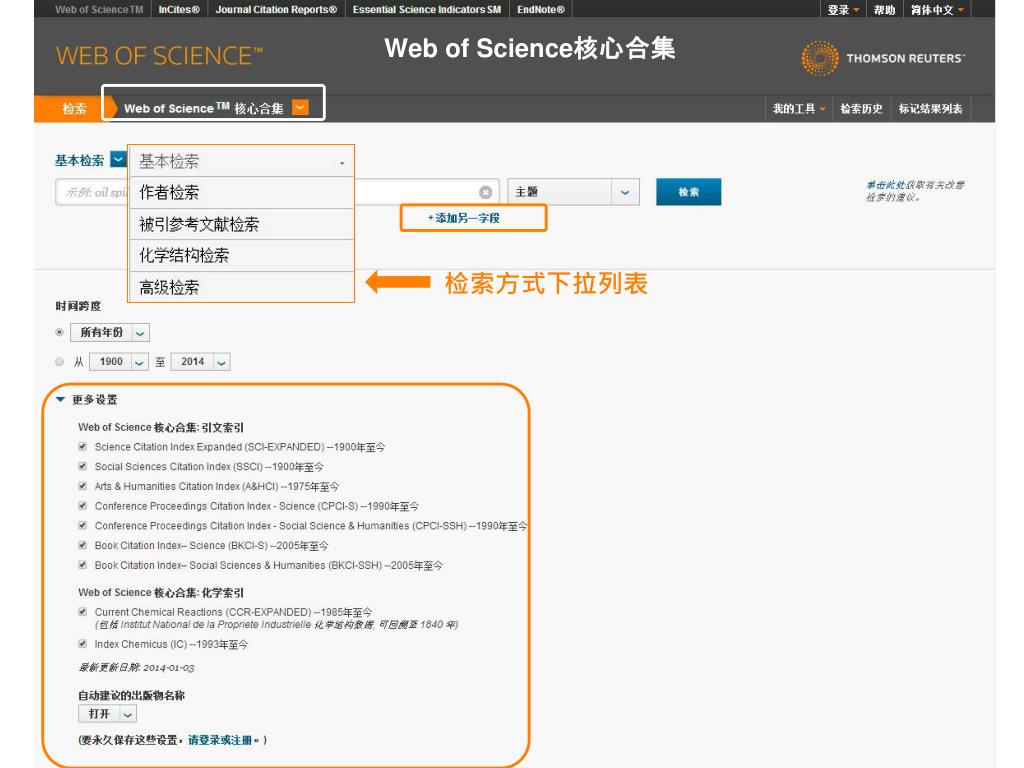The image size is (1024, 768).
Task: Click the blue arrow next to 基本检索
Action: click(117, 160)
